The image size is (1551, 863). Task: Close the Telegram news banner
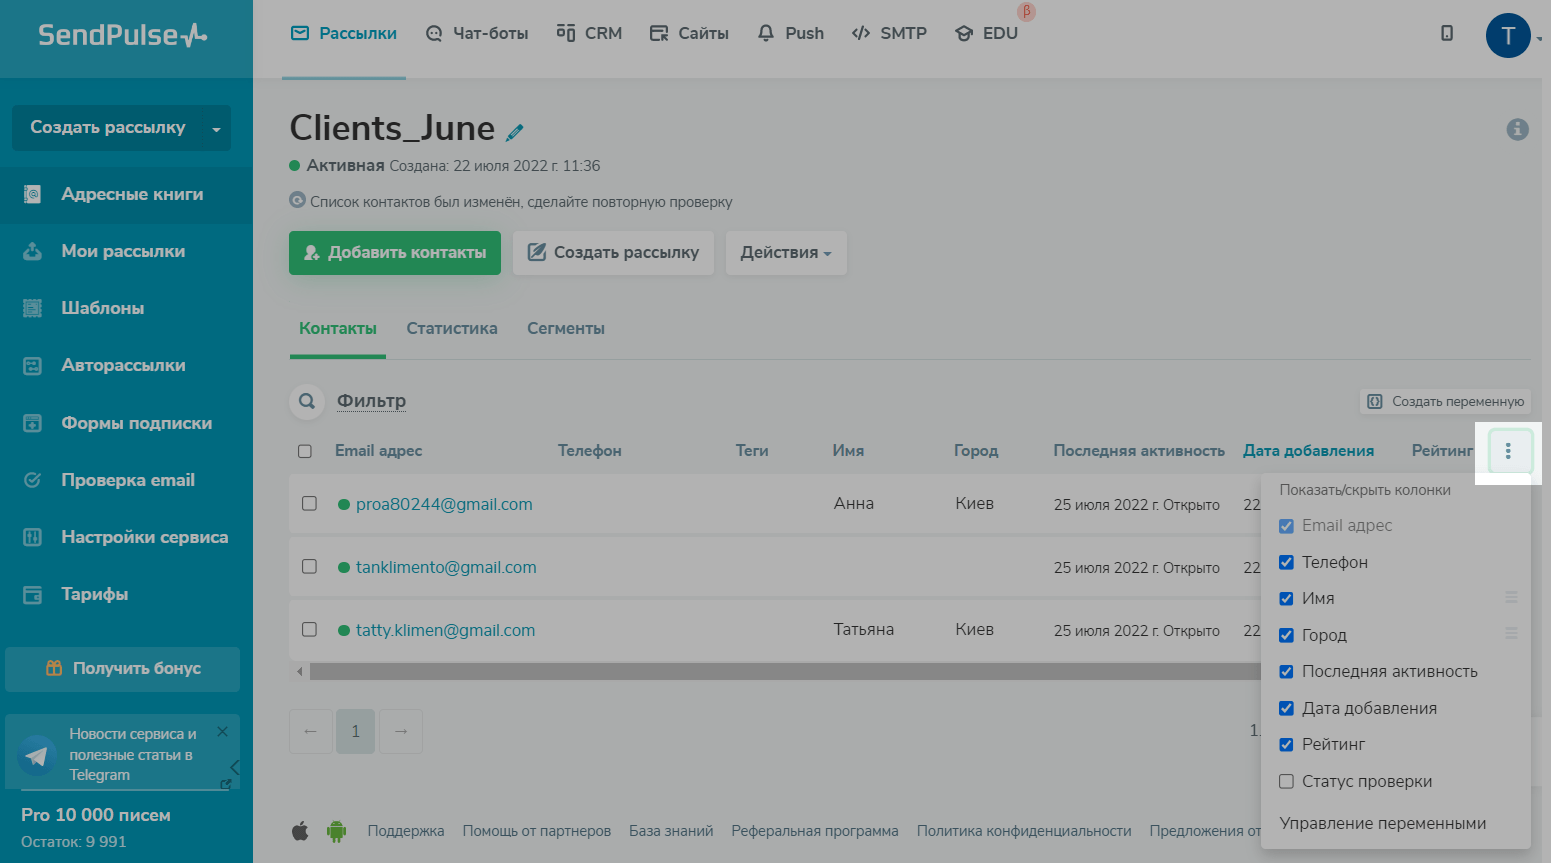[x=222, y=732]
